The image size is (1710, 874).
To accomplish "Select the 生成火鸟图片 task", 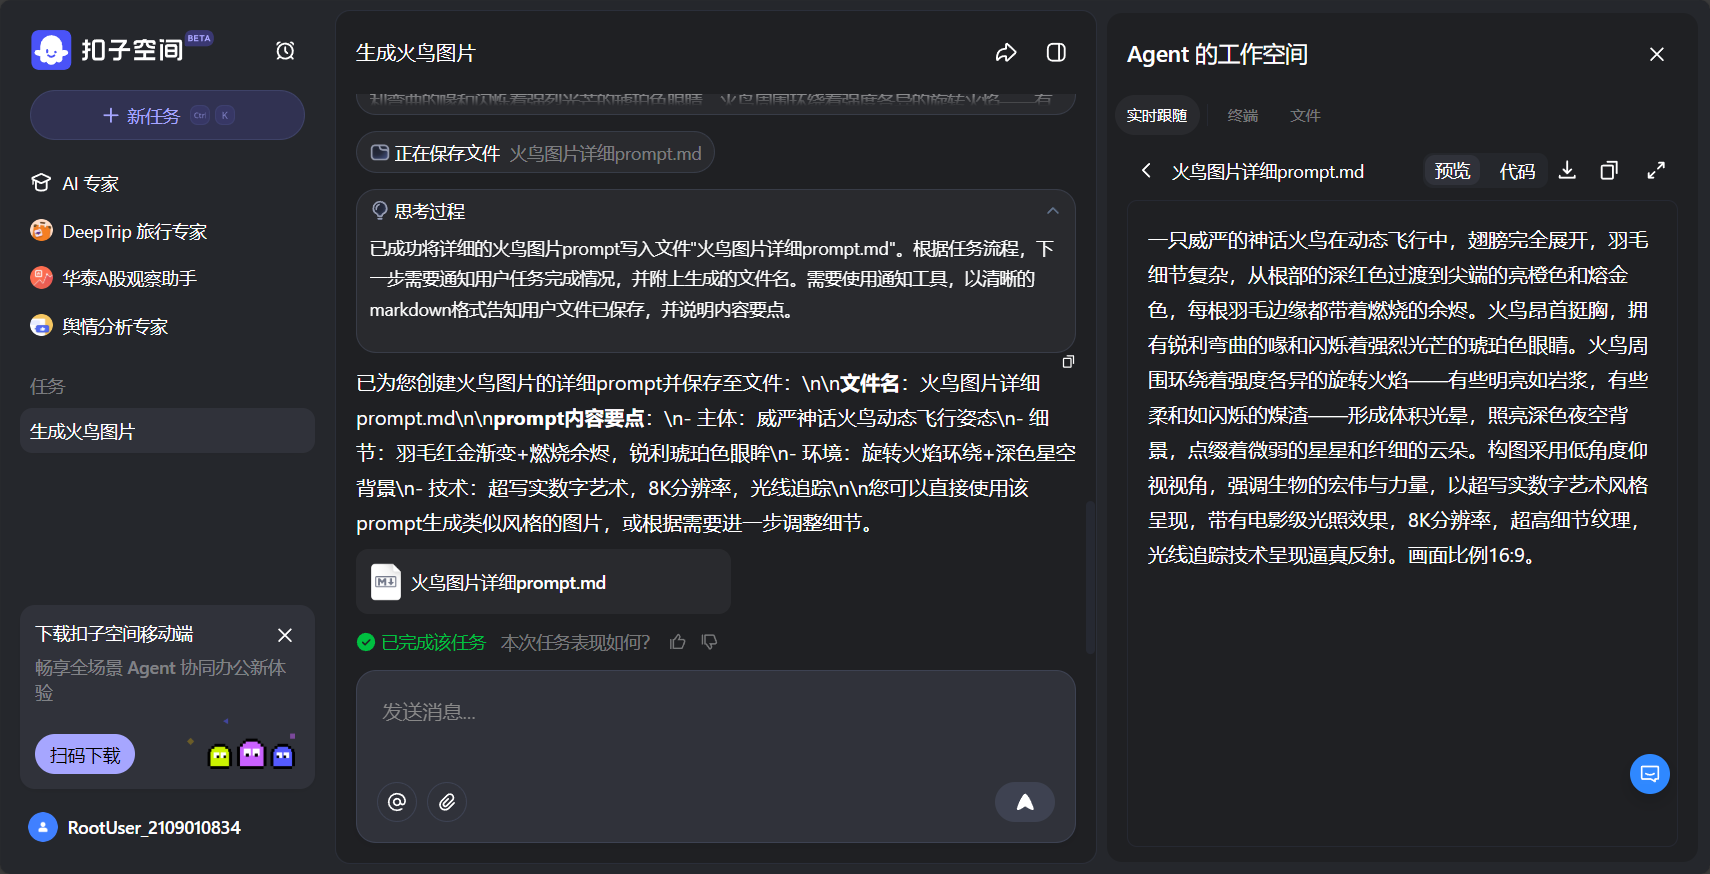I will click(x=167, y=431).
